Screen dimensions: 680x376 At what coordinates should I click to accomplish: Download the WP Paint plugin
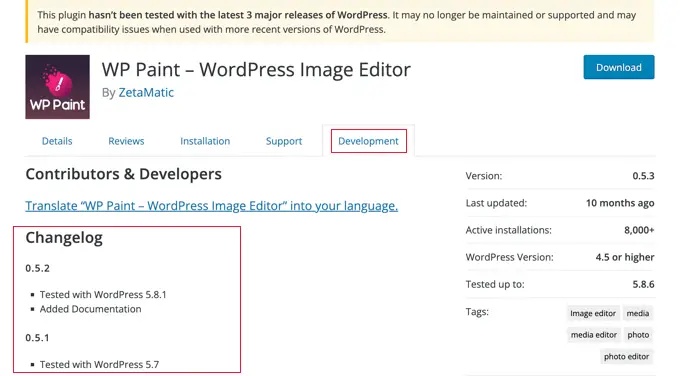tap(618, 67)
